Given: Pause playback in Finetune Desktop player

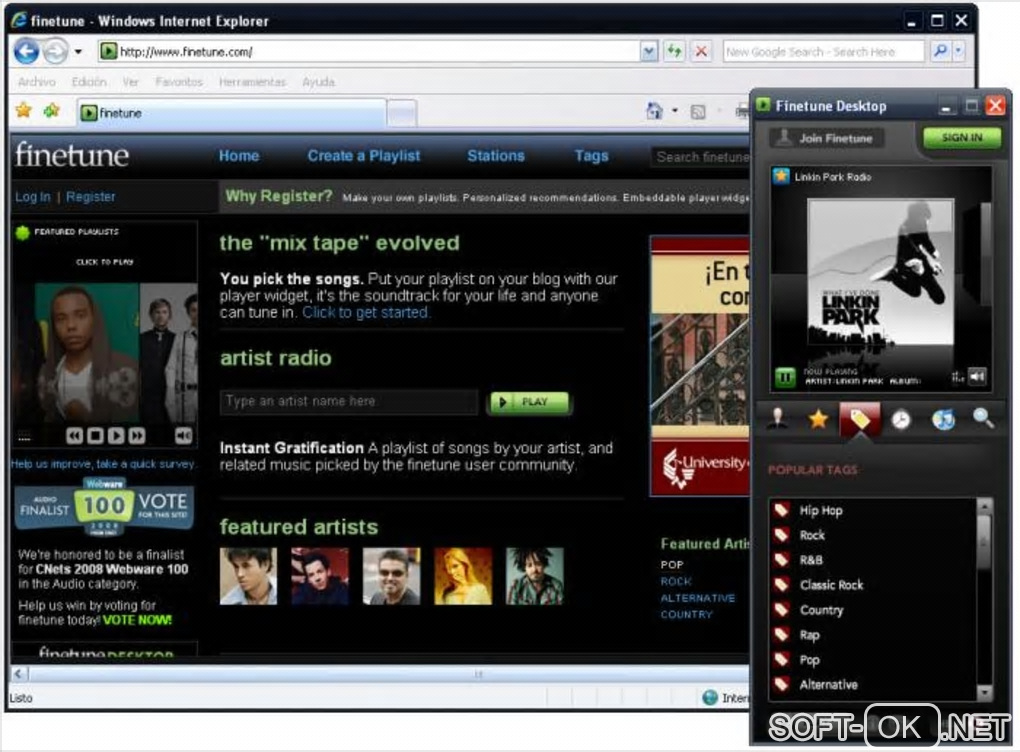Looking at the screenshot, I should tap(785, 377).
